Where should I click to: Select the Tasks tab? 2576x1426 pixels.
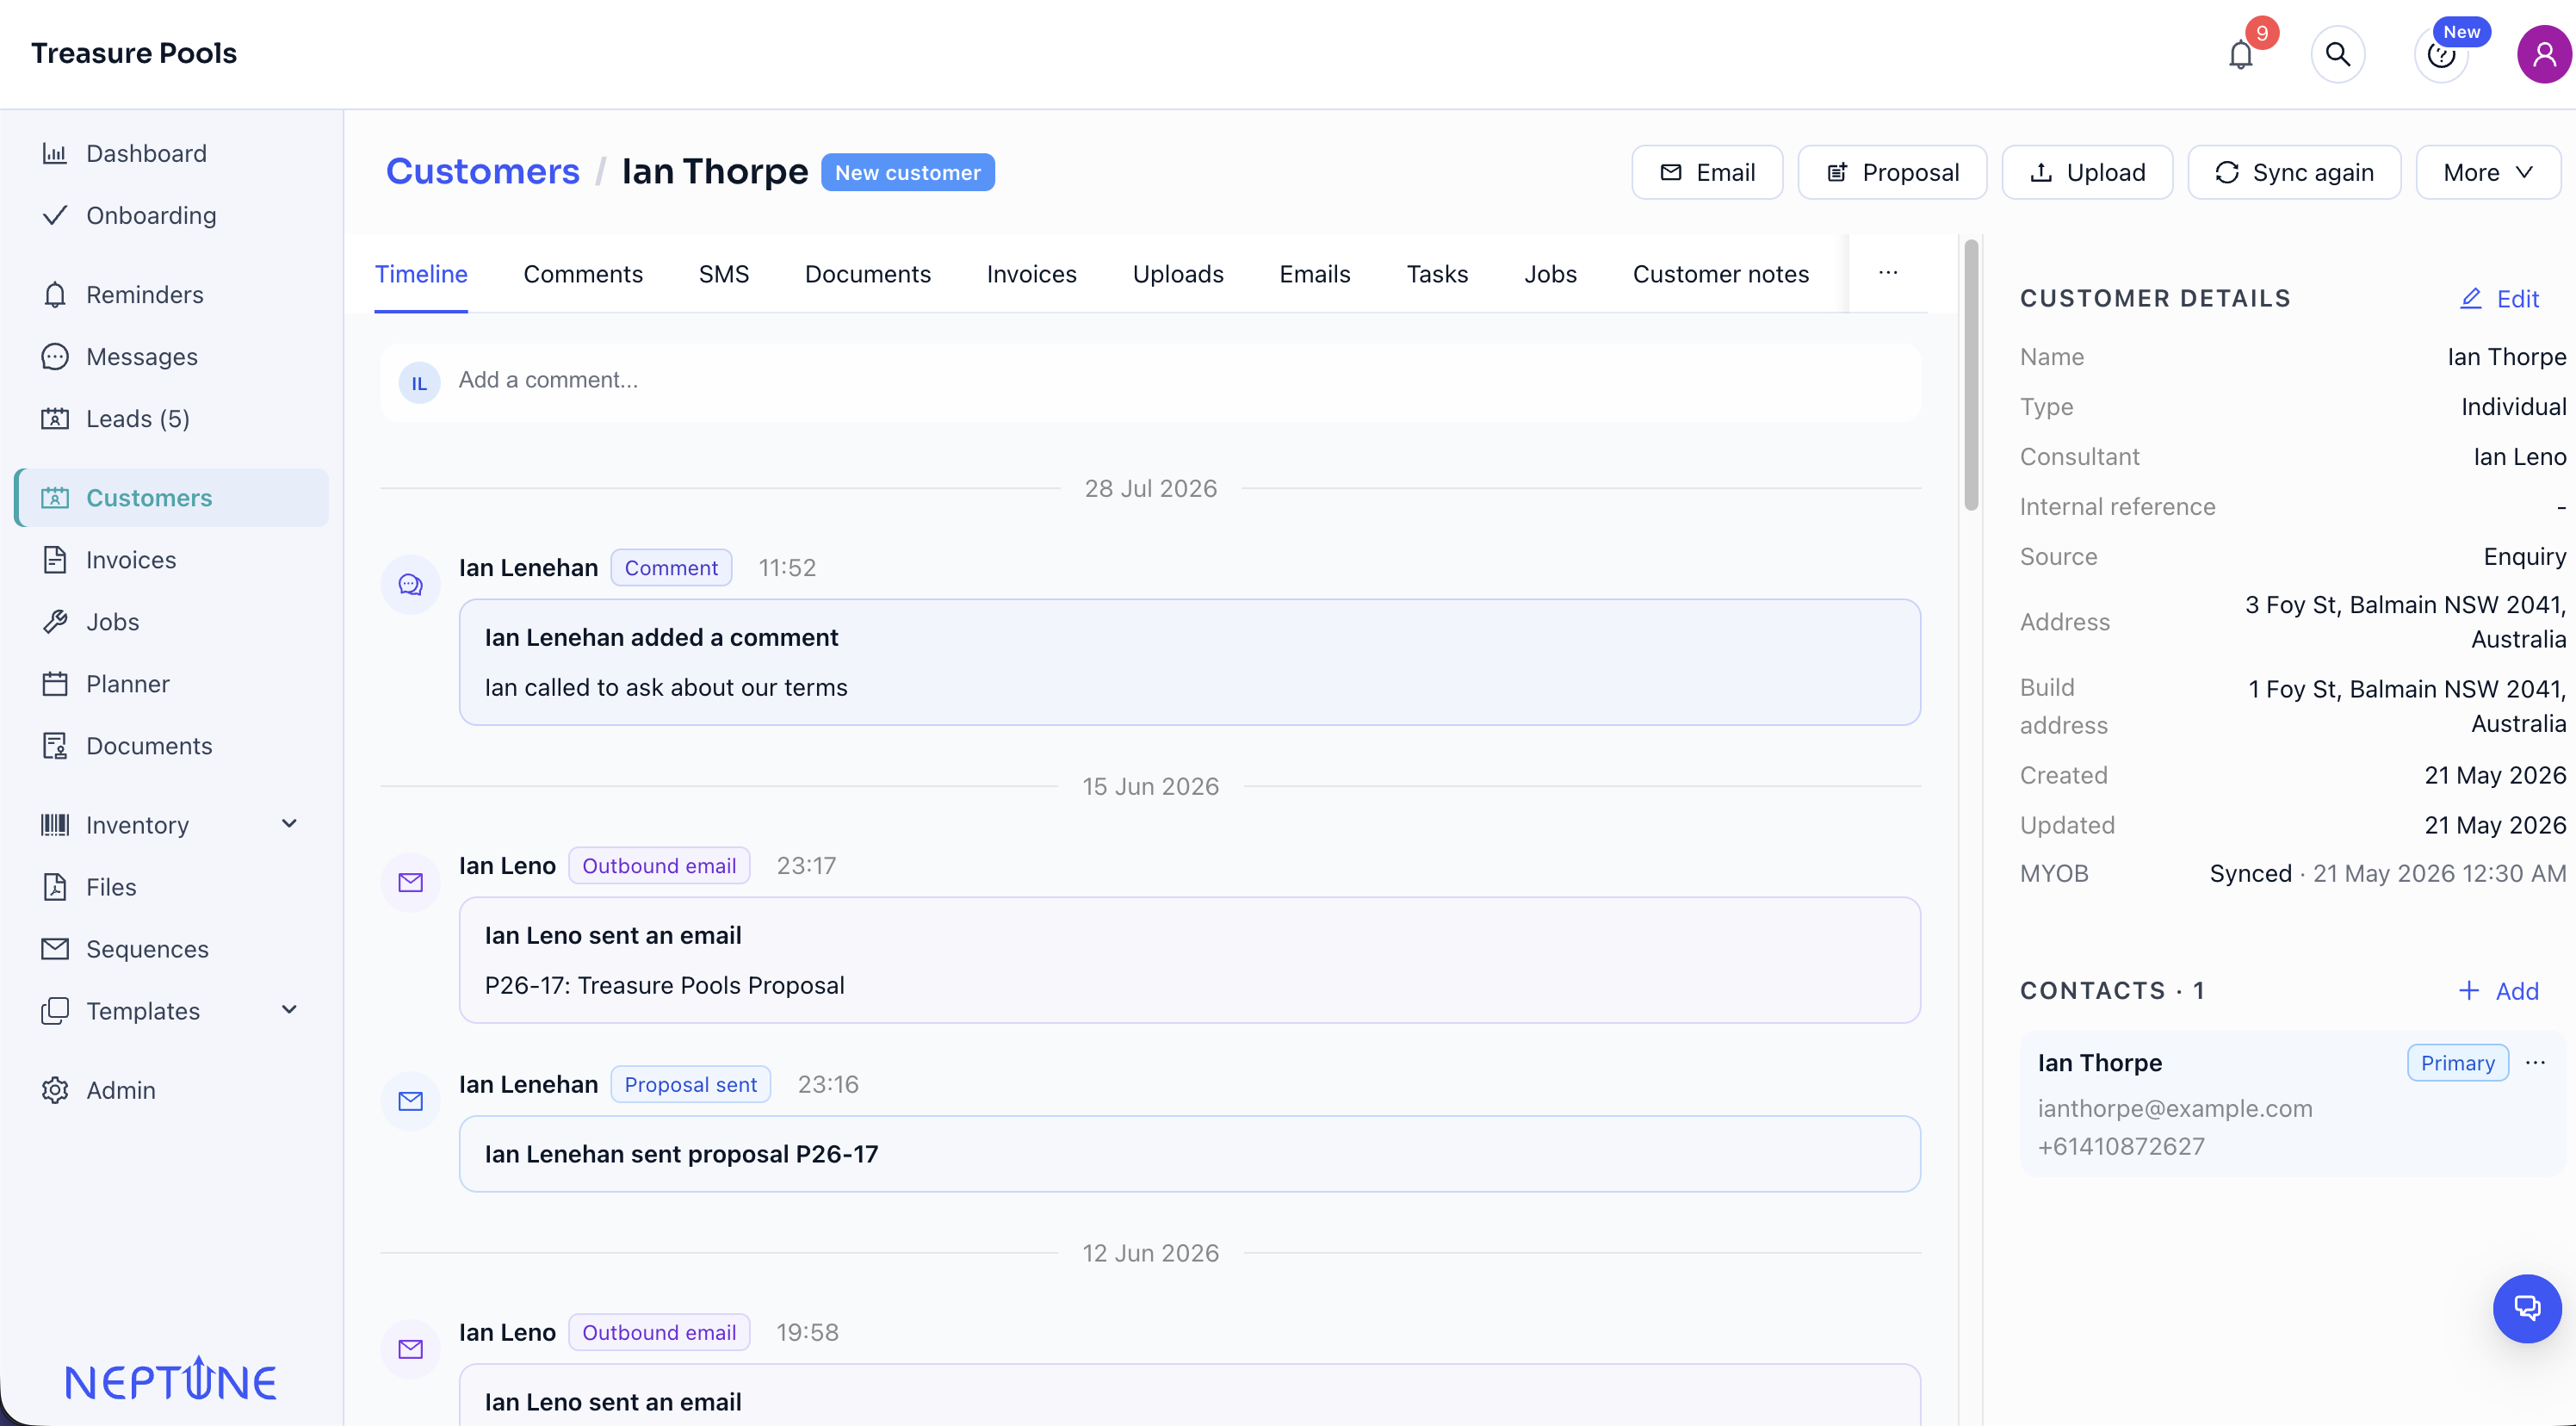pos(1437,274)
